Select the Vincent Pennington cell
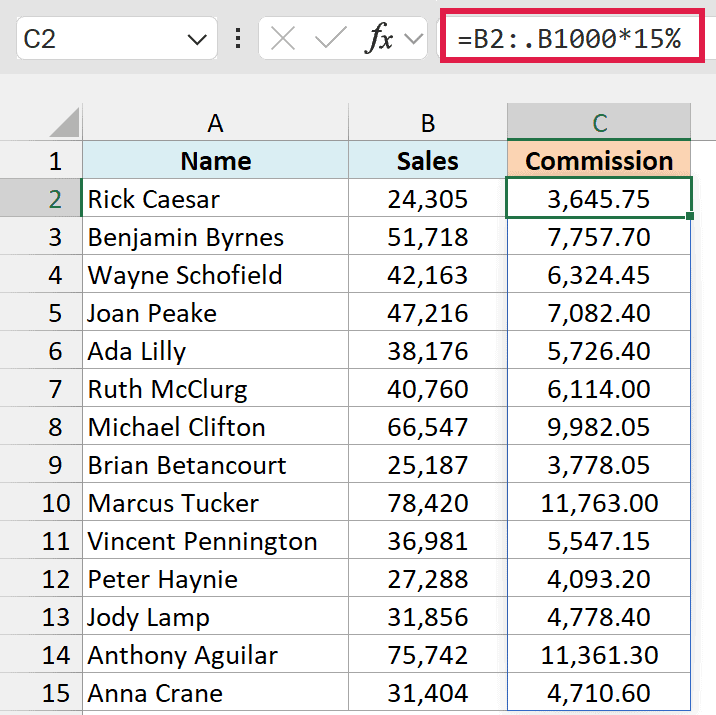This screenshot has height=715, width=716. 216,540
